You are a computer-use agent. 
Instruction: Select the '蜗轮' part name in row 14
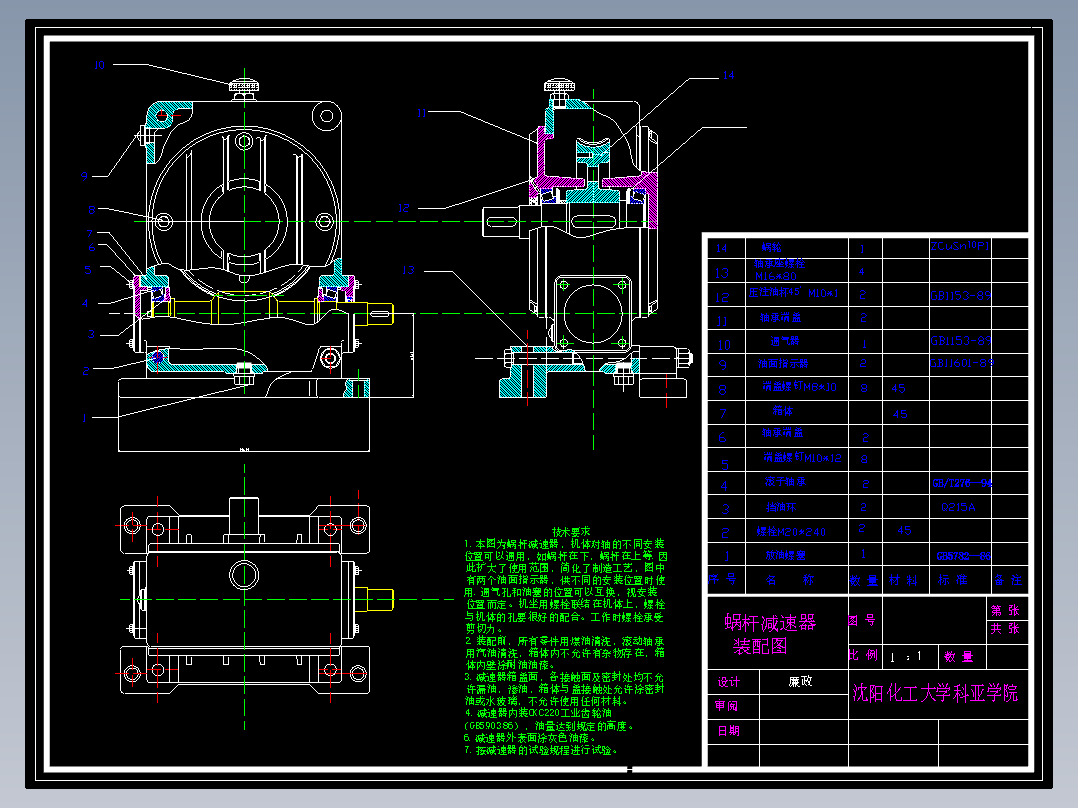[x=771, y=247]
